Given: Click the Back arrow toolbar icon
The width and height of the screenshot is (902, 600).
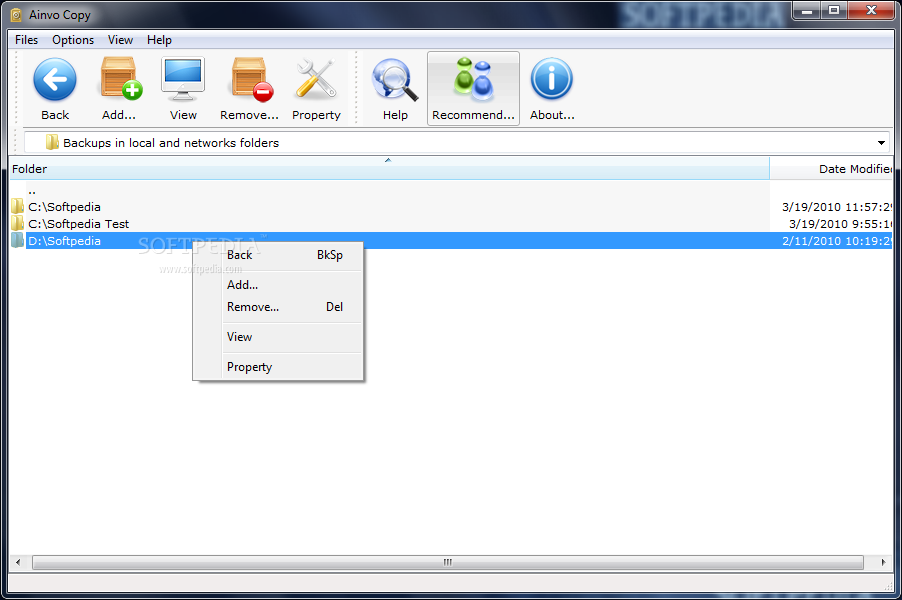Looking at the screenshot, I should click(55, 80).
